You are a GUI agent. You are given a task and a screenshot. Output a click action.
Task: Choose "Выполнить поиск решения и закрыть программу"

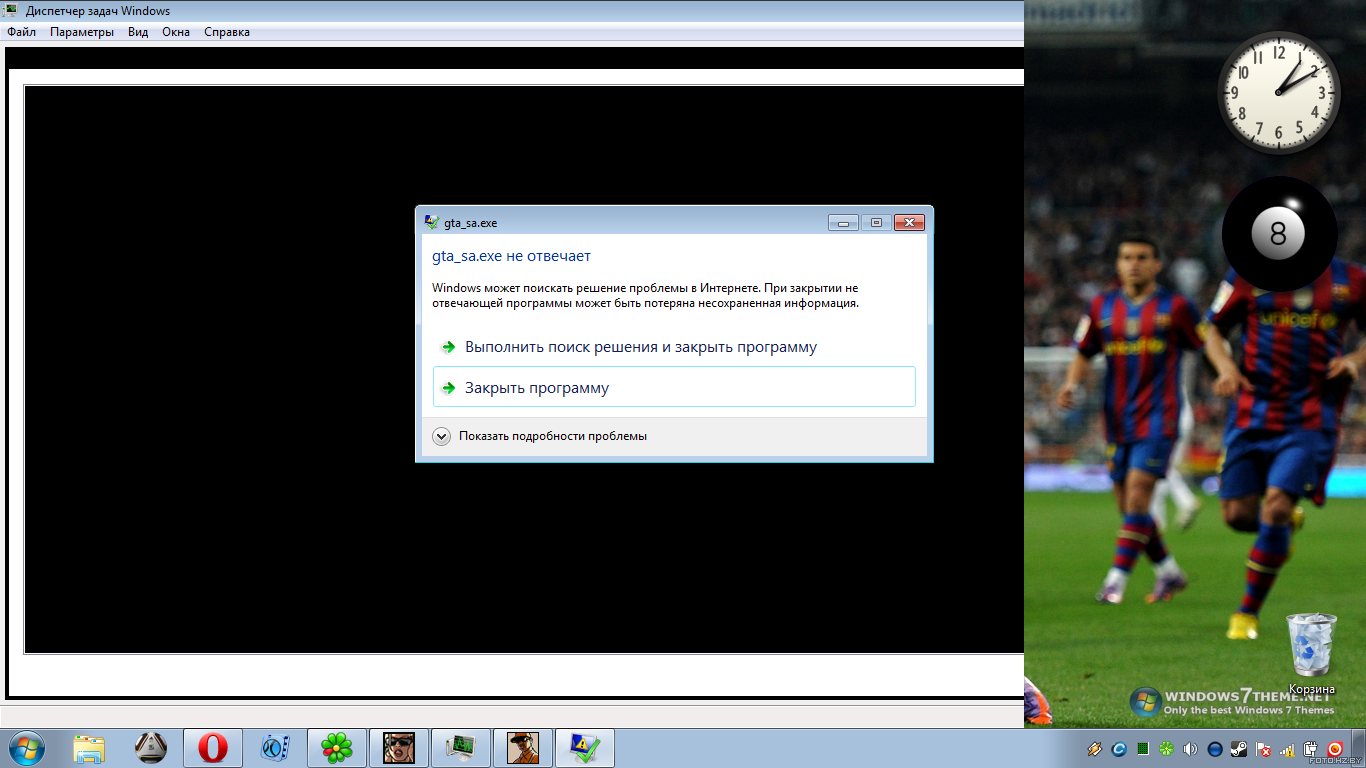tap(674, 347)
